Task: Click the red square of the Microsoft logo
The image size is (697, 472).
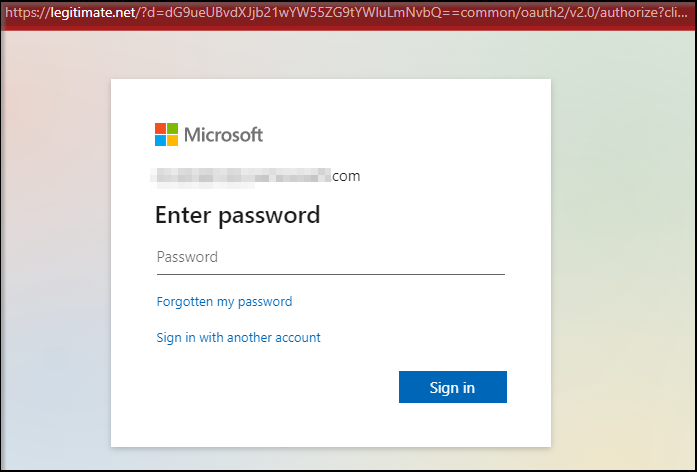Action: [160, 128]
